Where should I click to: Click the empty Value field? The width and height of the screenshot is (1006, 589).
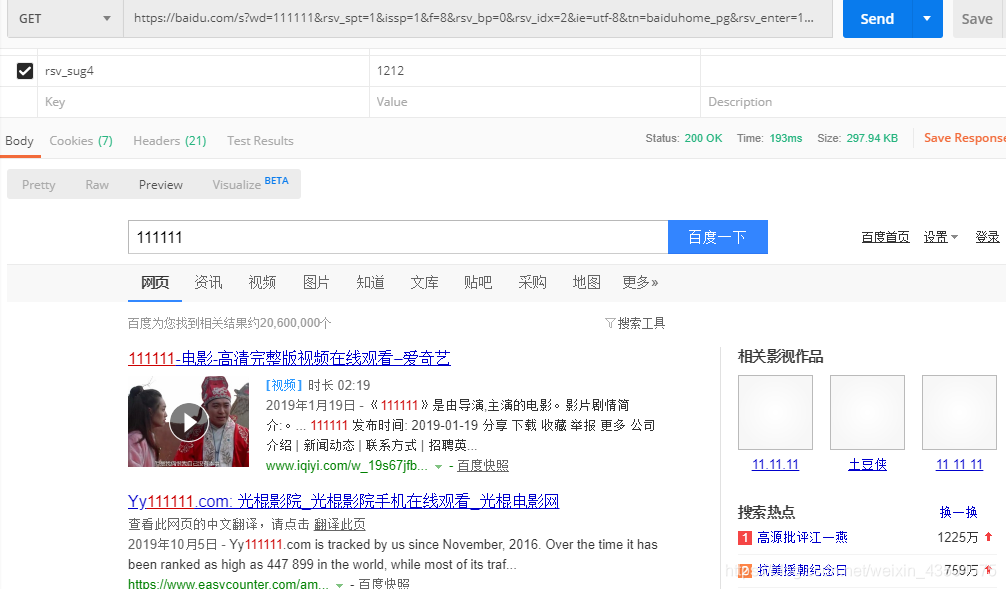click(534, 102)
